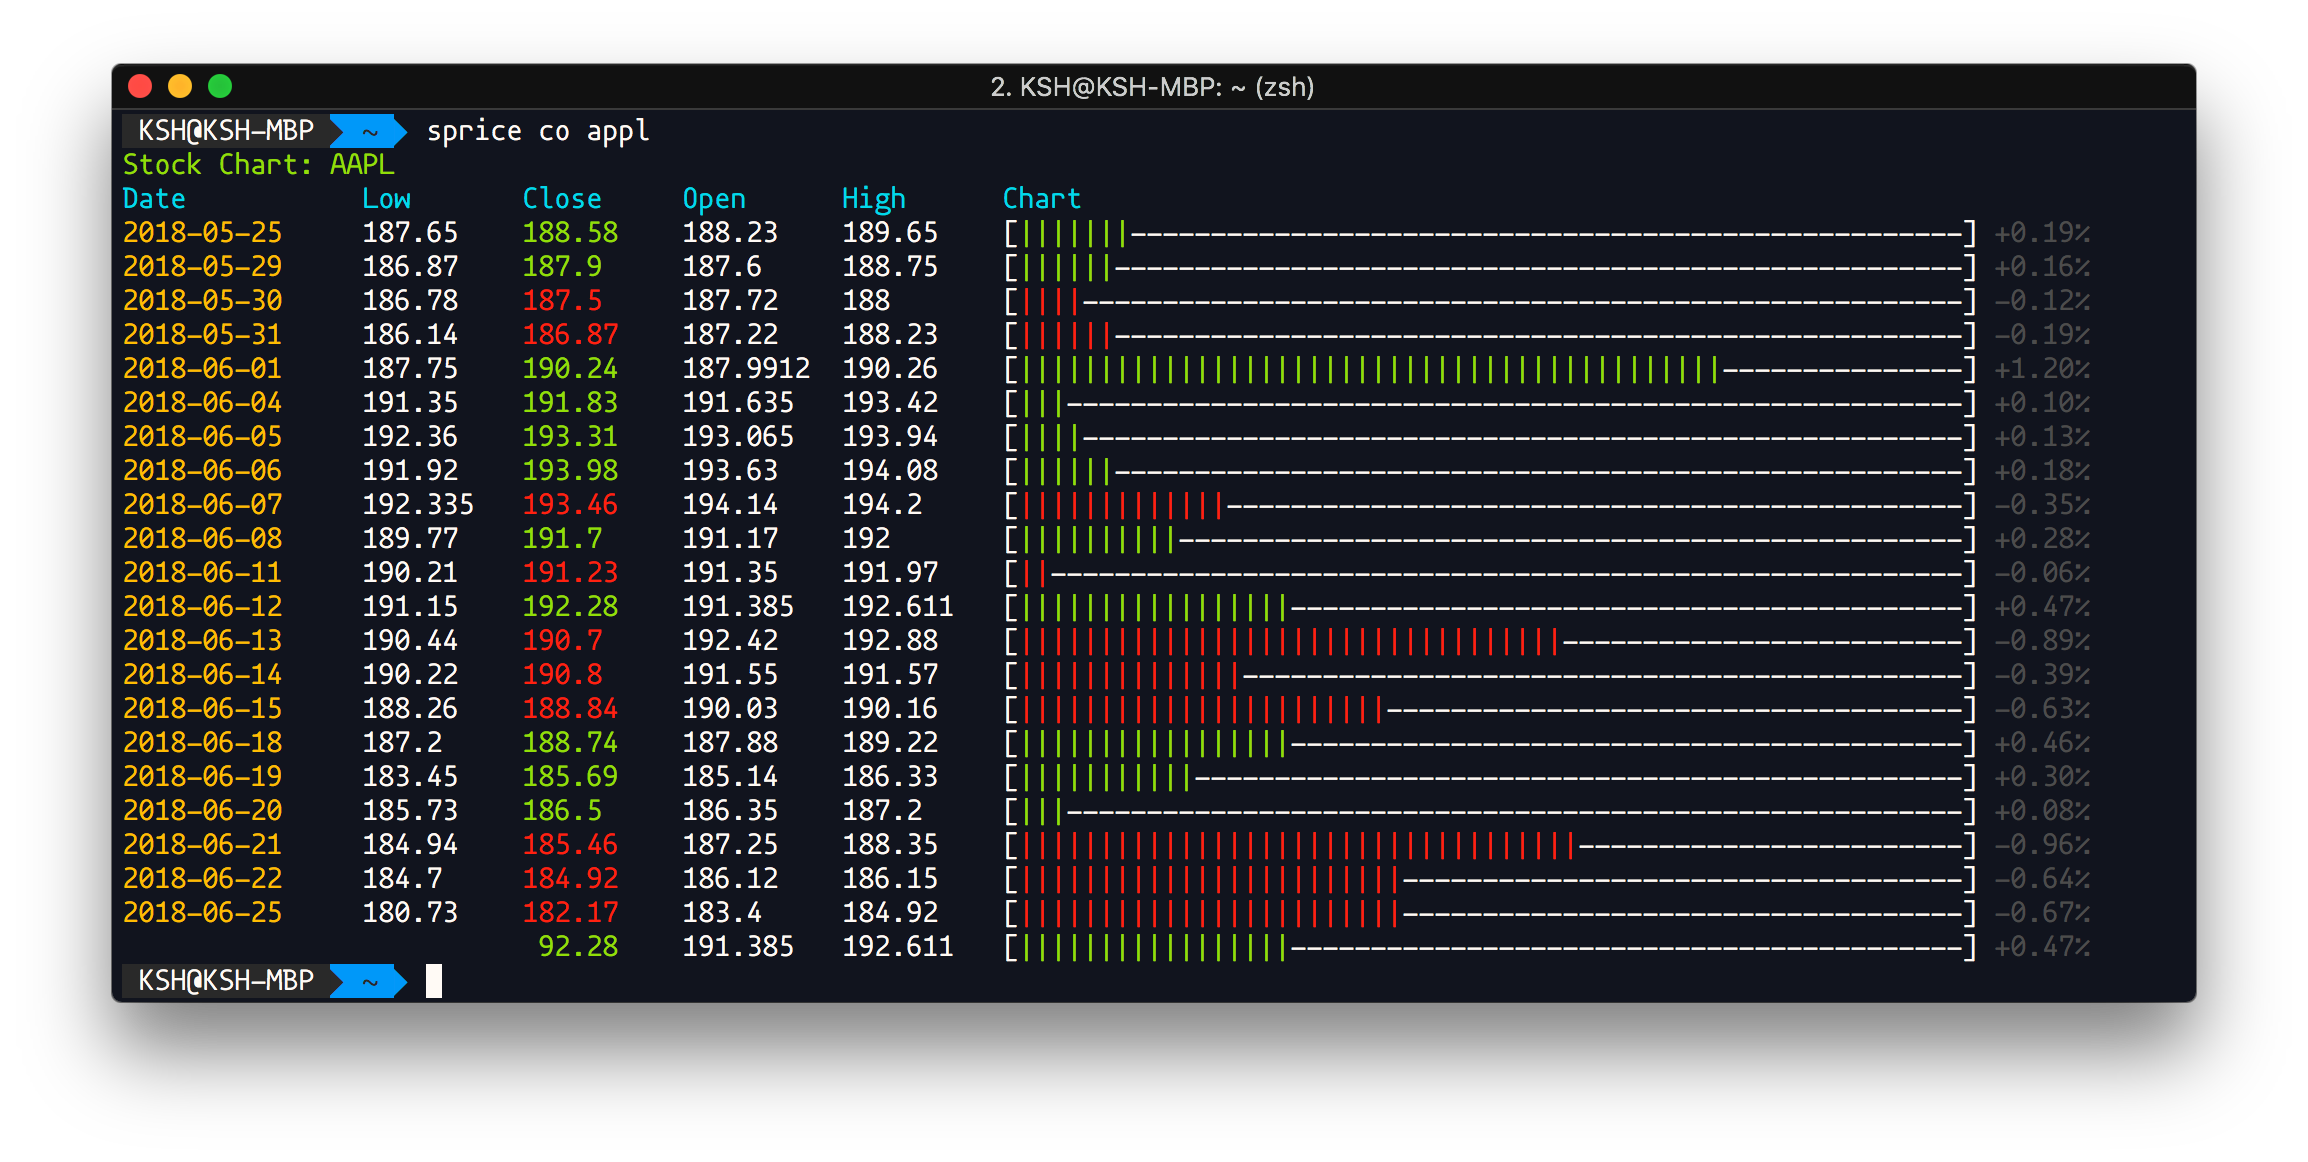Click the "Close" column header

coord(562,198)
